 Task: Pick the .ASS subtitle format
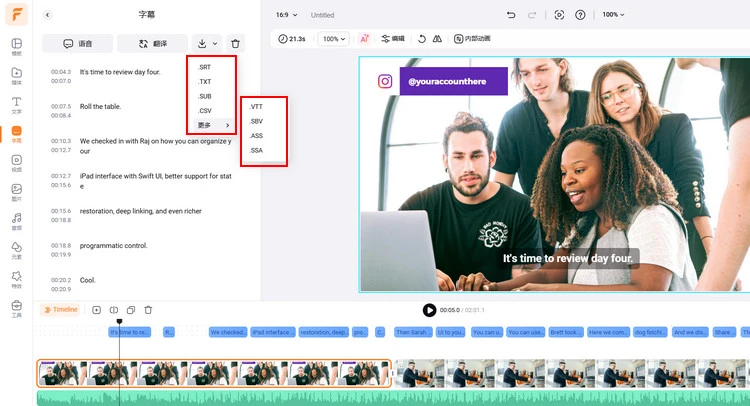pyautogui.click(x=257, y=136)
